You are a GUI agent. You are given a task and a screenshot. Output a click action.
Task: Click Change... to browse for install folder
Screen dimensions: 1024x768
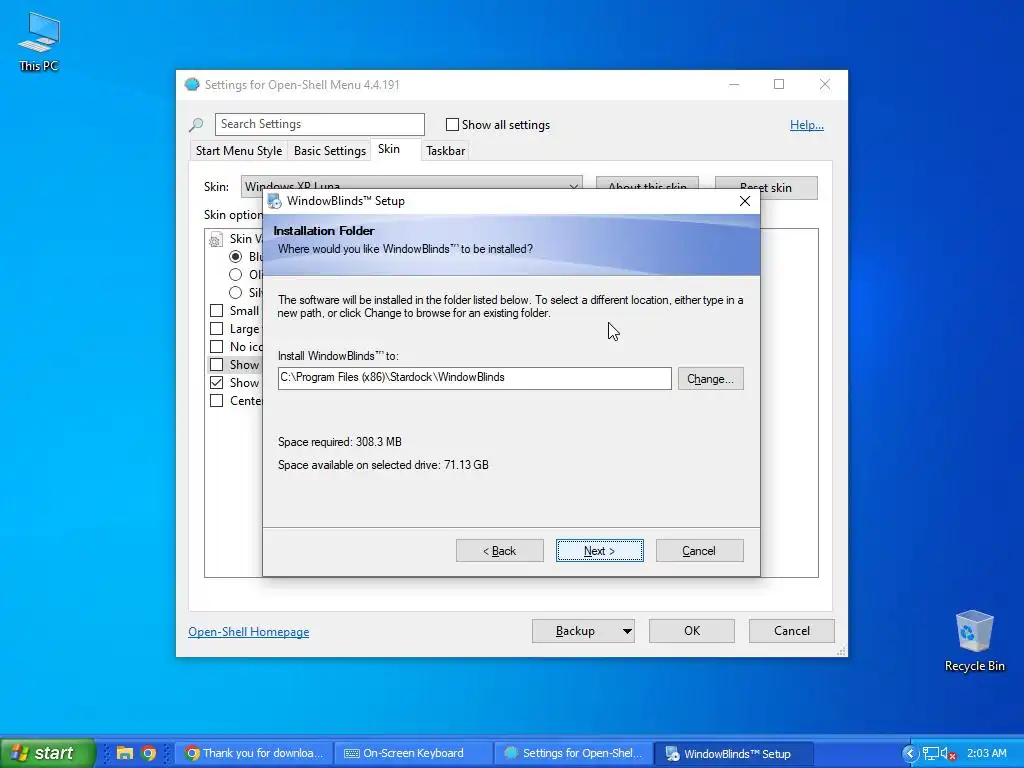(x=711, y=379)
